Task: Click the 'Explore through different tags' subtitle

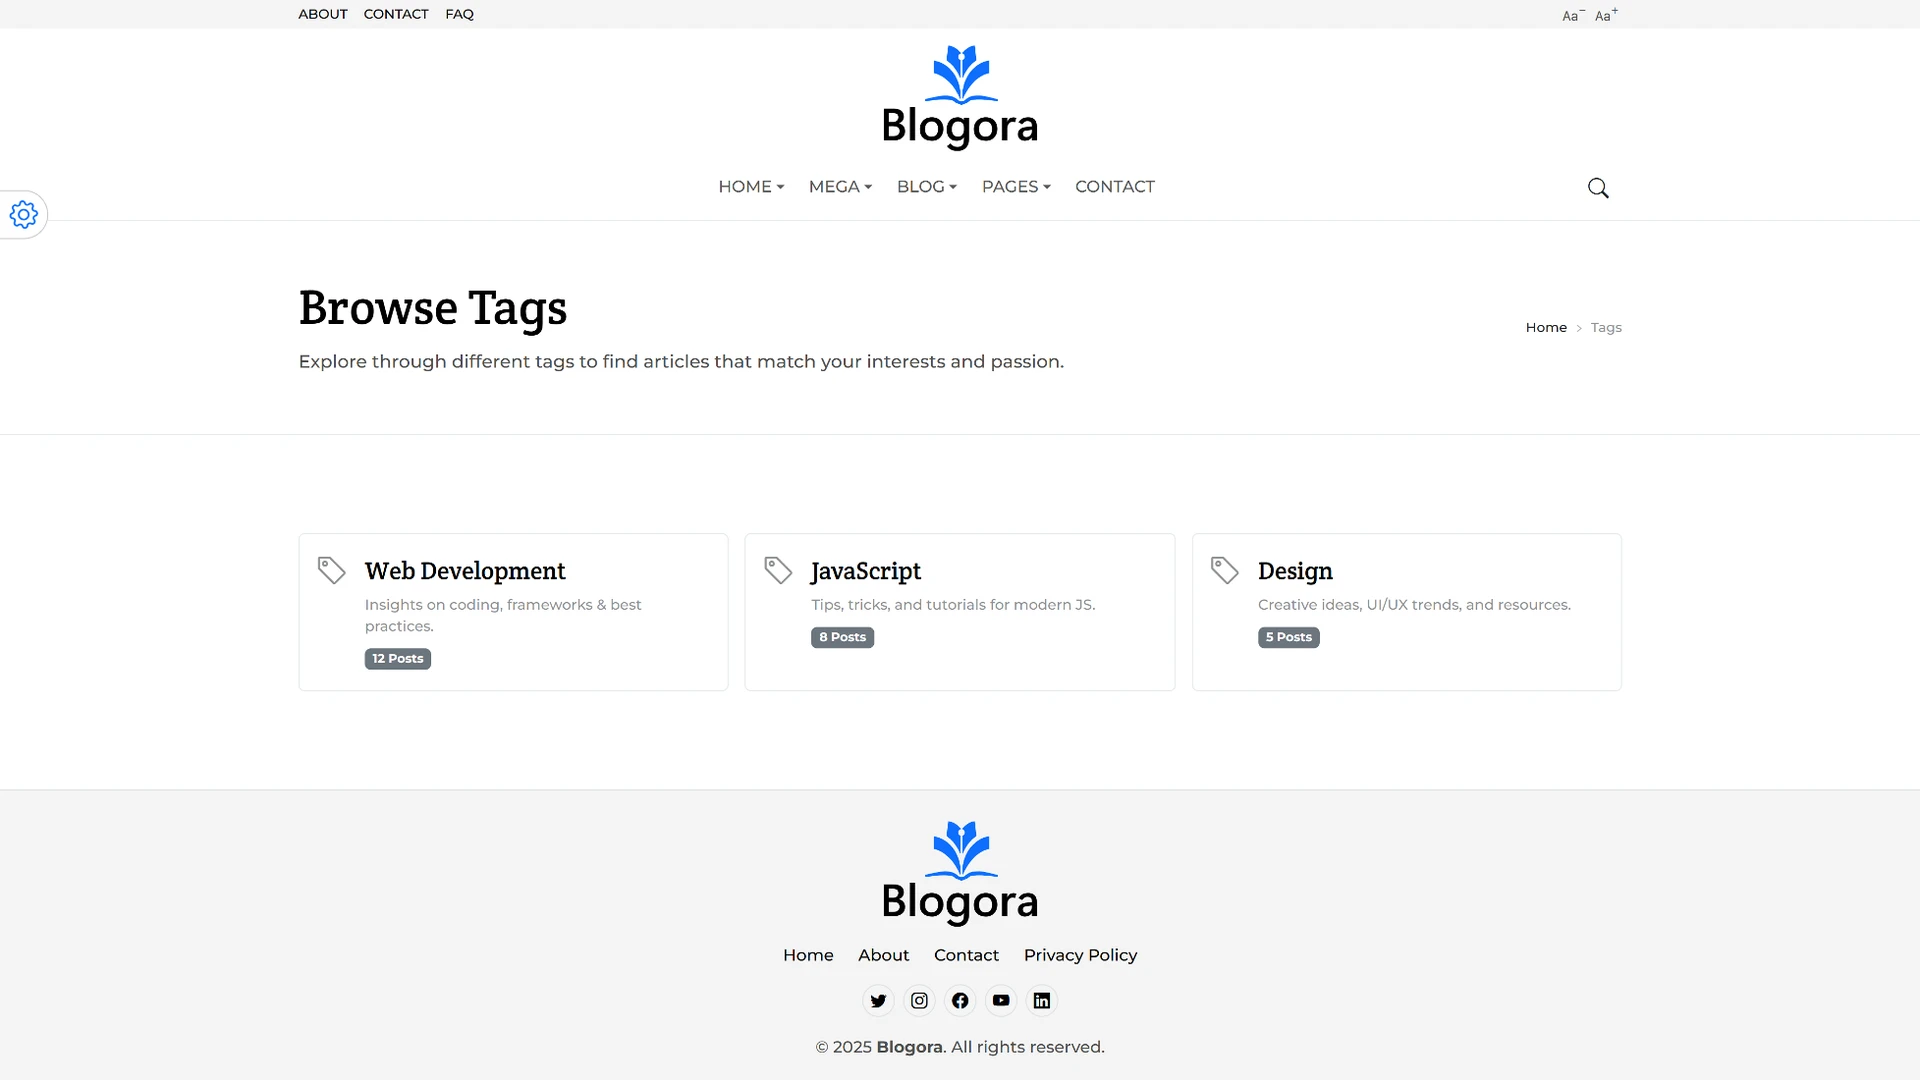Action: point(681,362)
